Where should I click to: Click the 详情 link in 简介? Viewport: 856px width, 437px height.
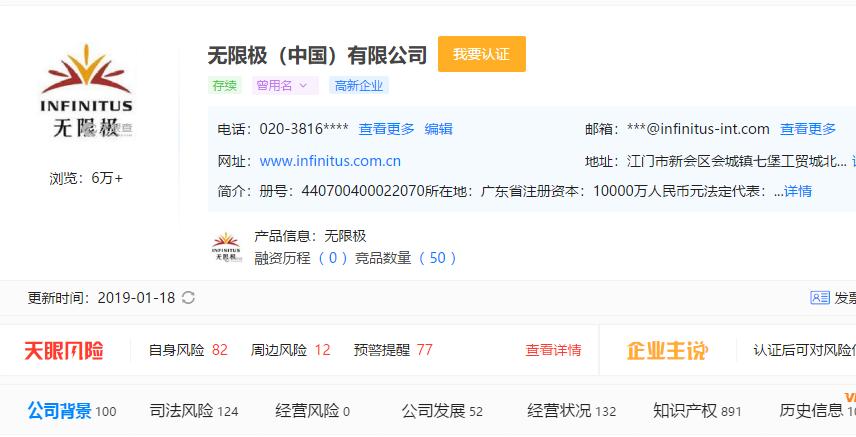798,191
